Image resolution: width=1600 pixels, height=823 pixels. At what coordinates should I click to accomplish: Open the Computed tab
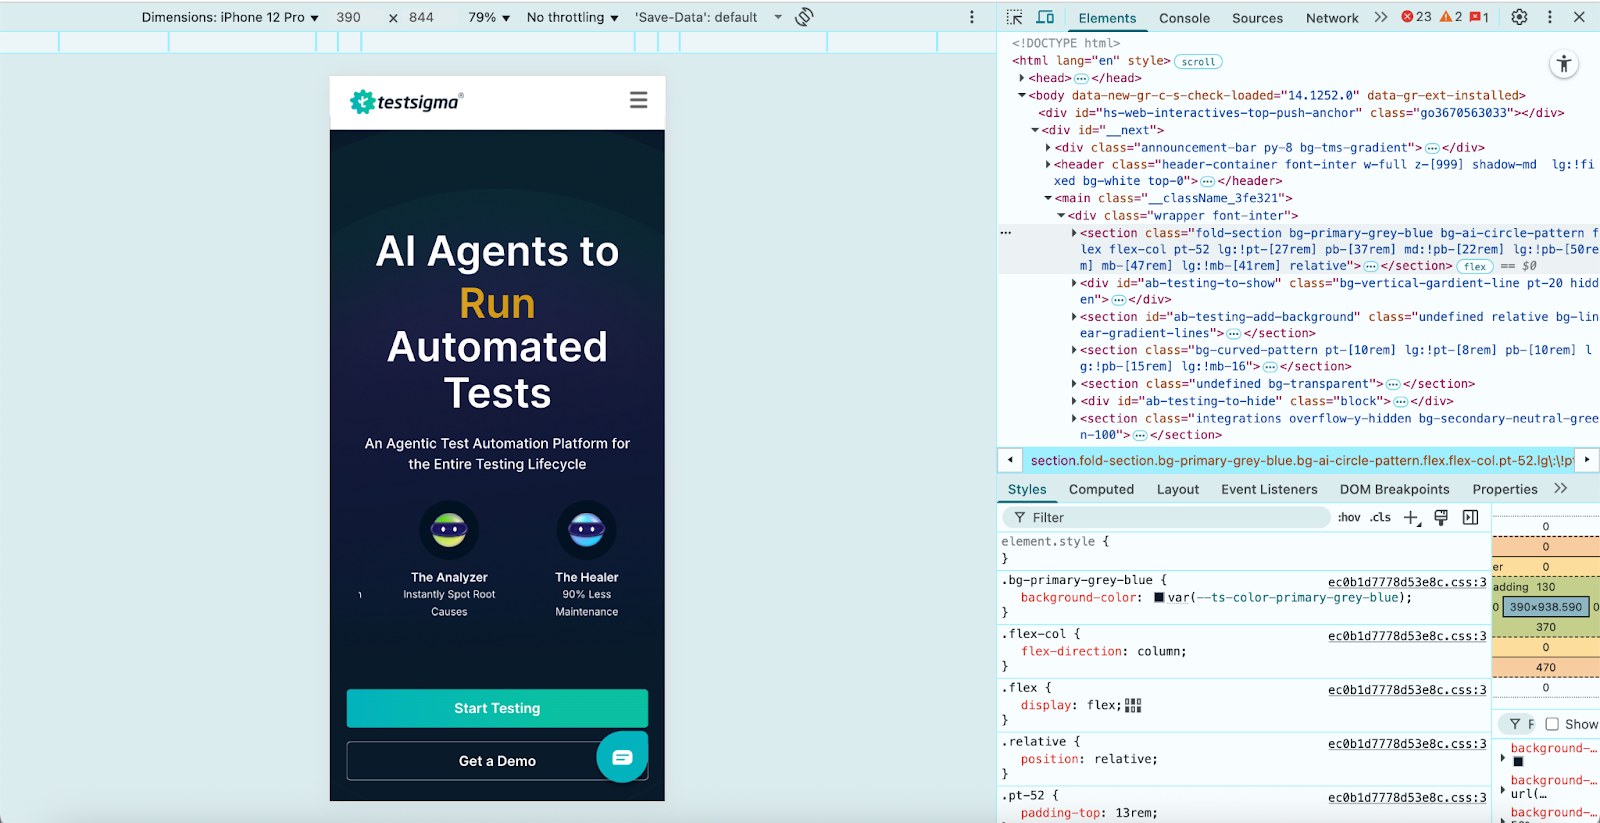pyautogui.click(x=1101, y=489)
